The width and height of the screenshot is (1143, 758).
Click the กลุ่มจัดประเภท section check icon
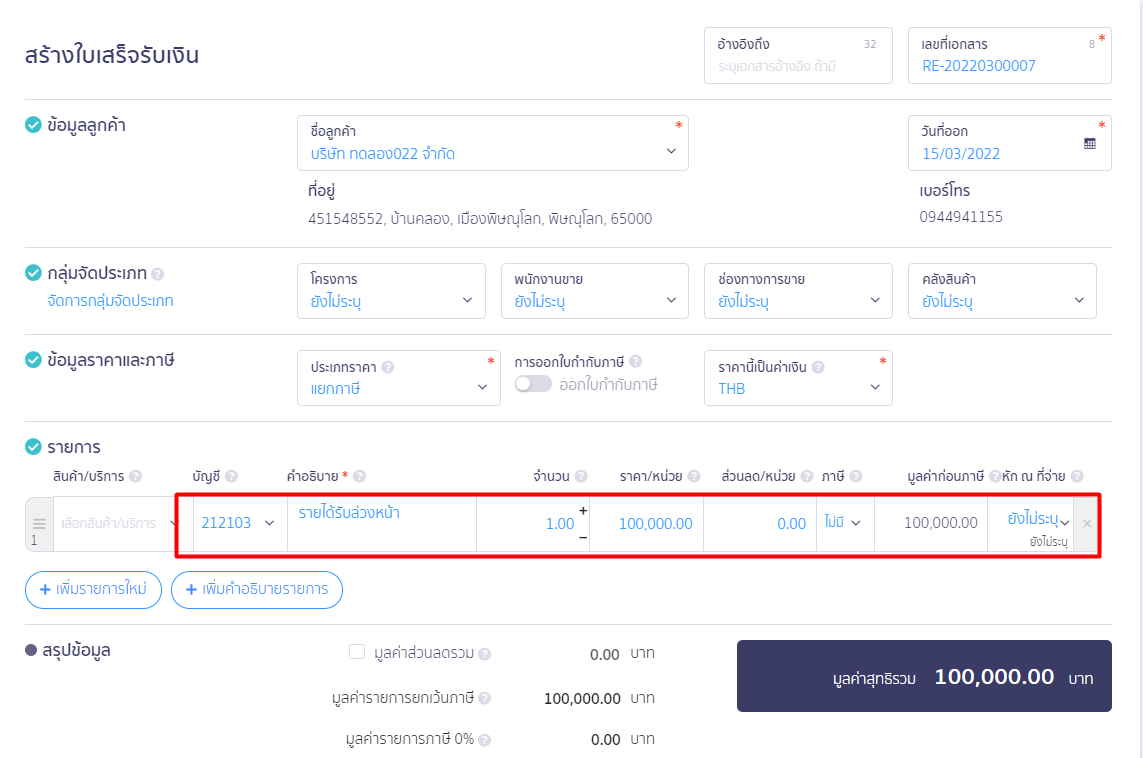tap(34, 273)
